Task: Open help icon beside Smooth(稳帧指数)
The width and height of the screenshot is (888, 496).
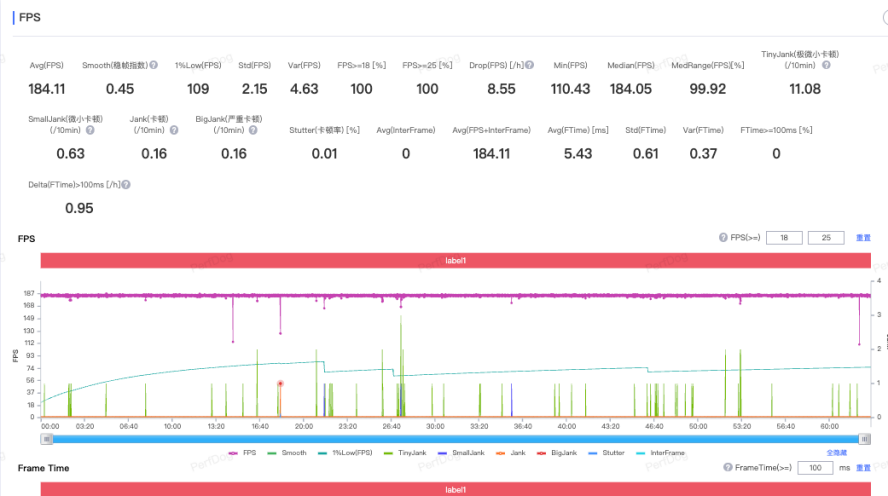Action: [x=153, y=65]
